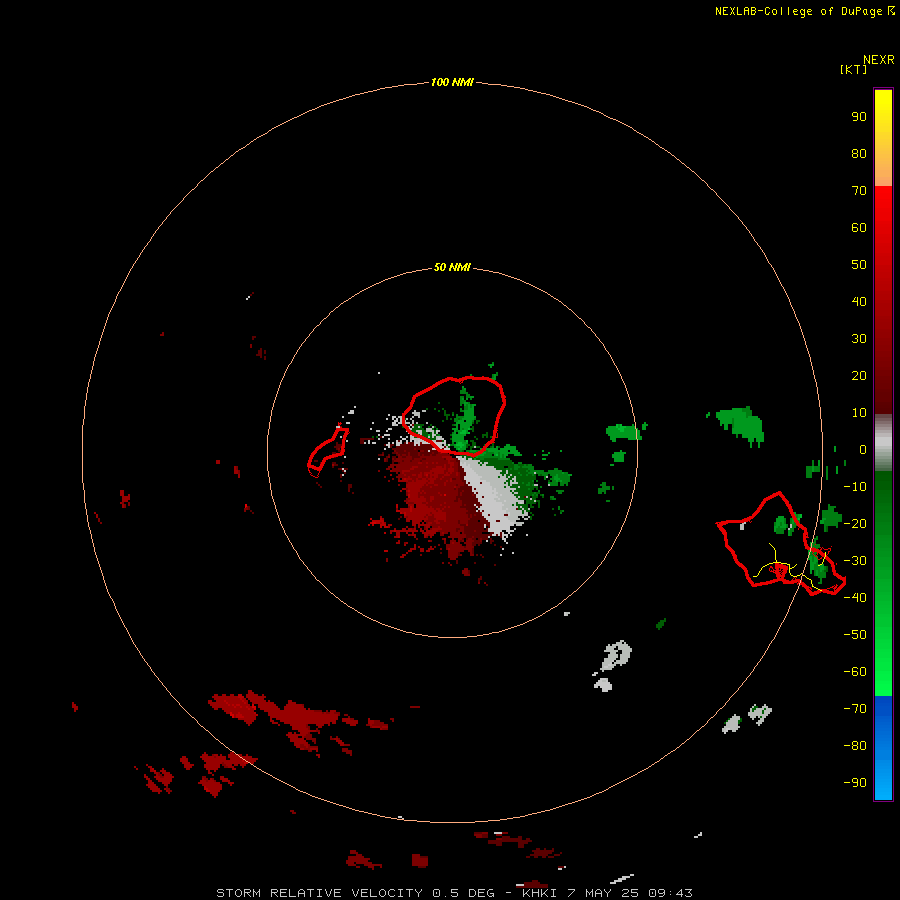
Task: Click the -40 value on the velocity scale
Action: click(x=855, y=598)
